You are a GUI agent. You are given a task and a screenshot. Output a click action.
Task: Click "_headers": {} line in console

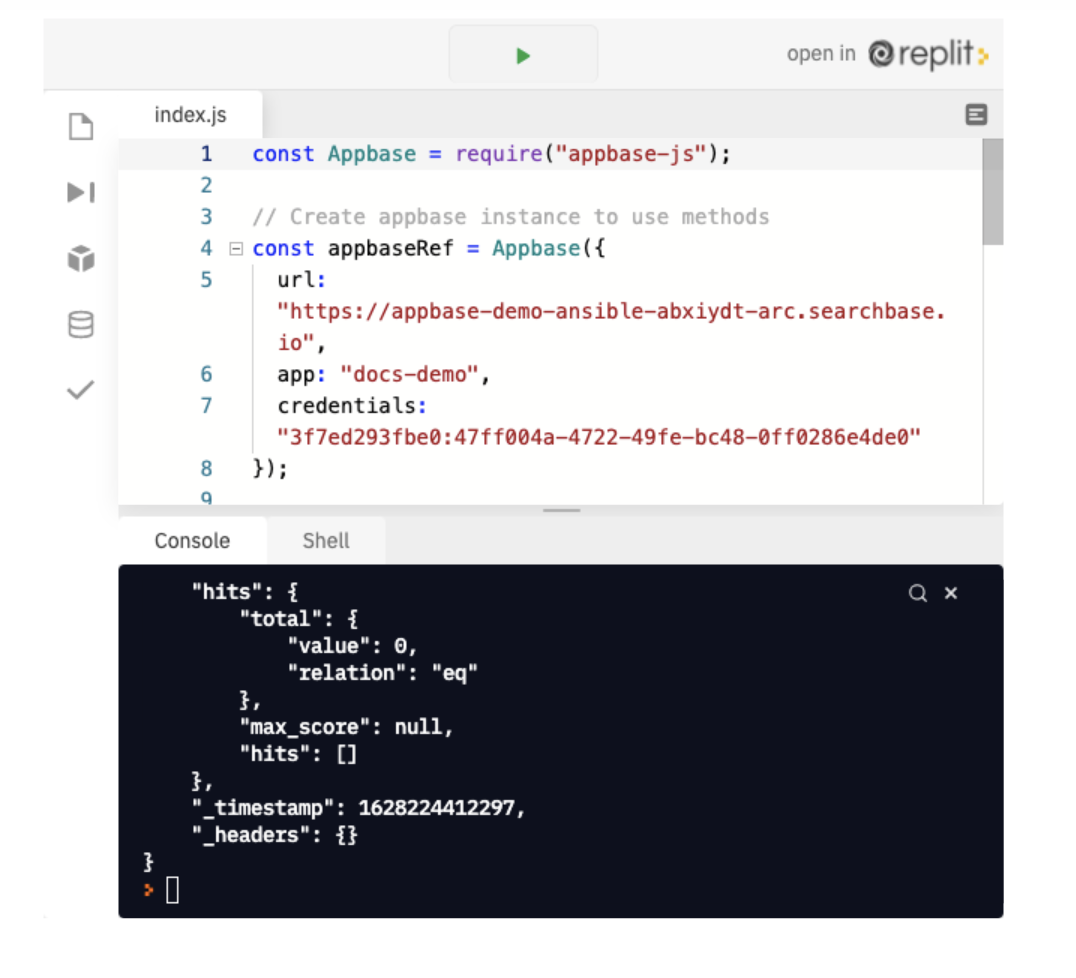coord(274,835)
